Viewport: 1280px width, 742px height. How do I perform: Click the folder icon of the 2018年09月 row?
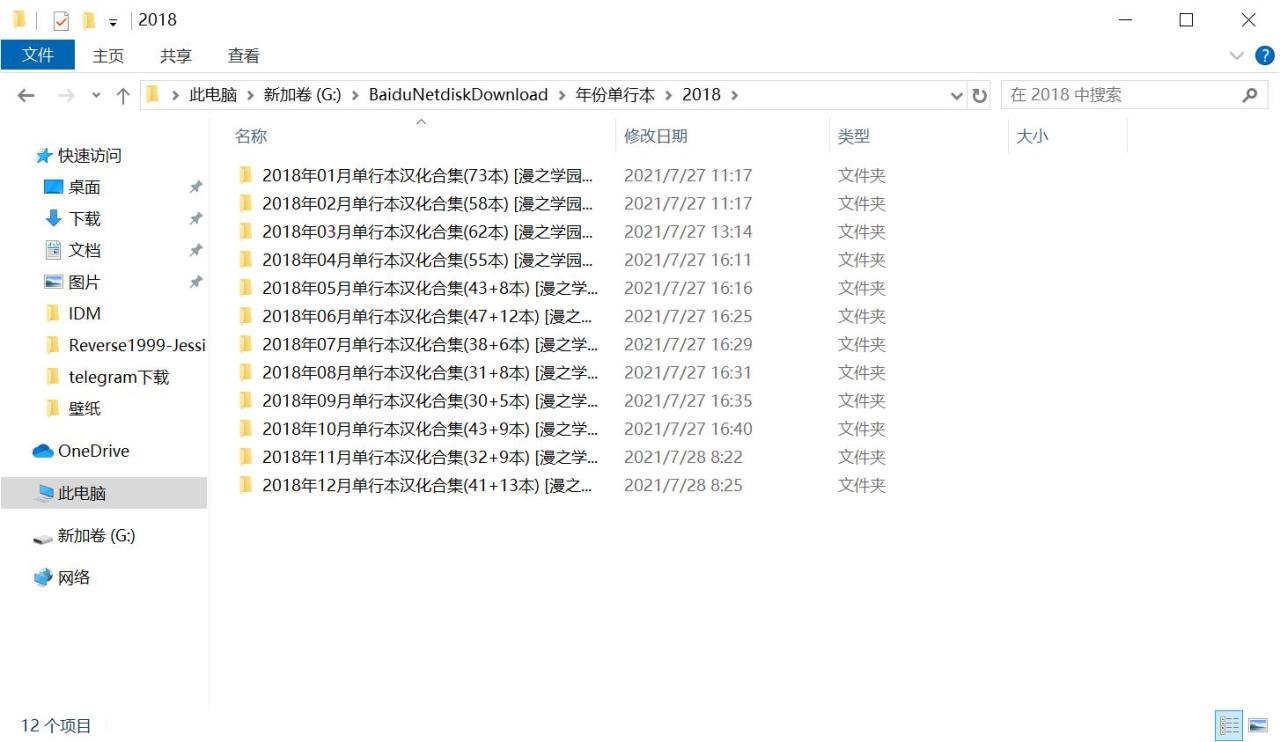pos(246,400)
